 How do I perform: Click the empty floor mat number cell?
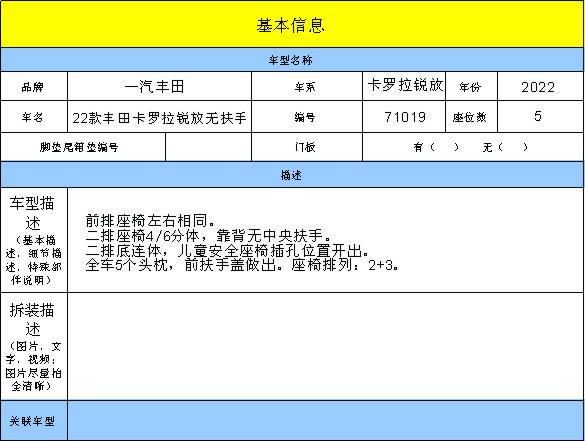[209, 147]
